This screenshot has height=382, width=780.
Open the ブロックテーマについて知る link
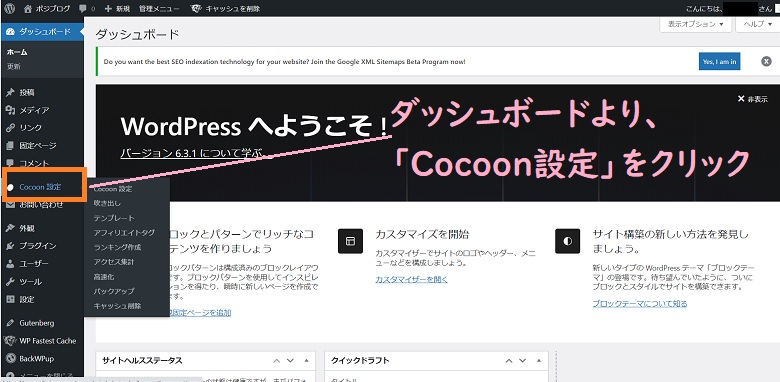640,303
